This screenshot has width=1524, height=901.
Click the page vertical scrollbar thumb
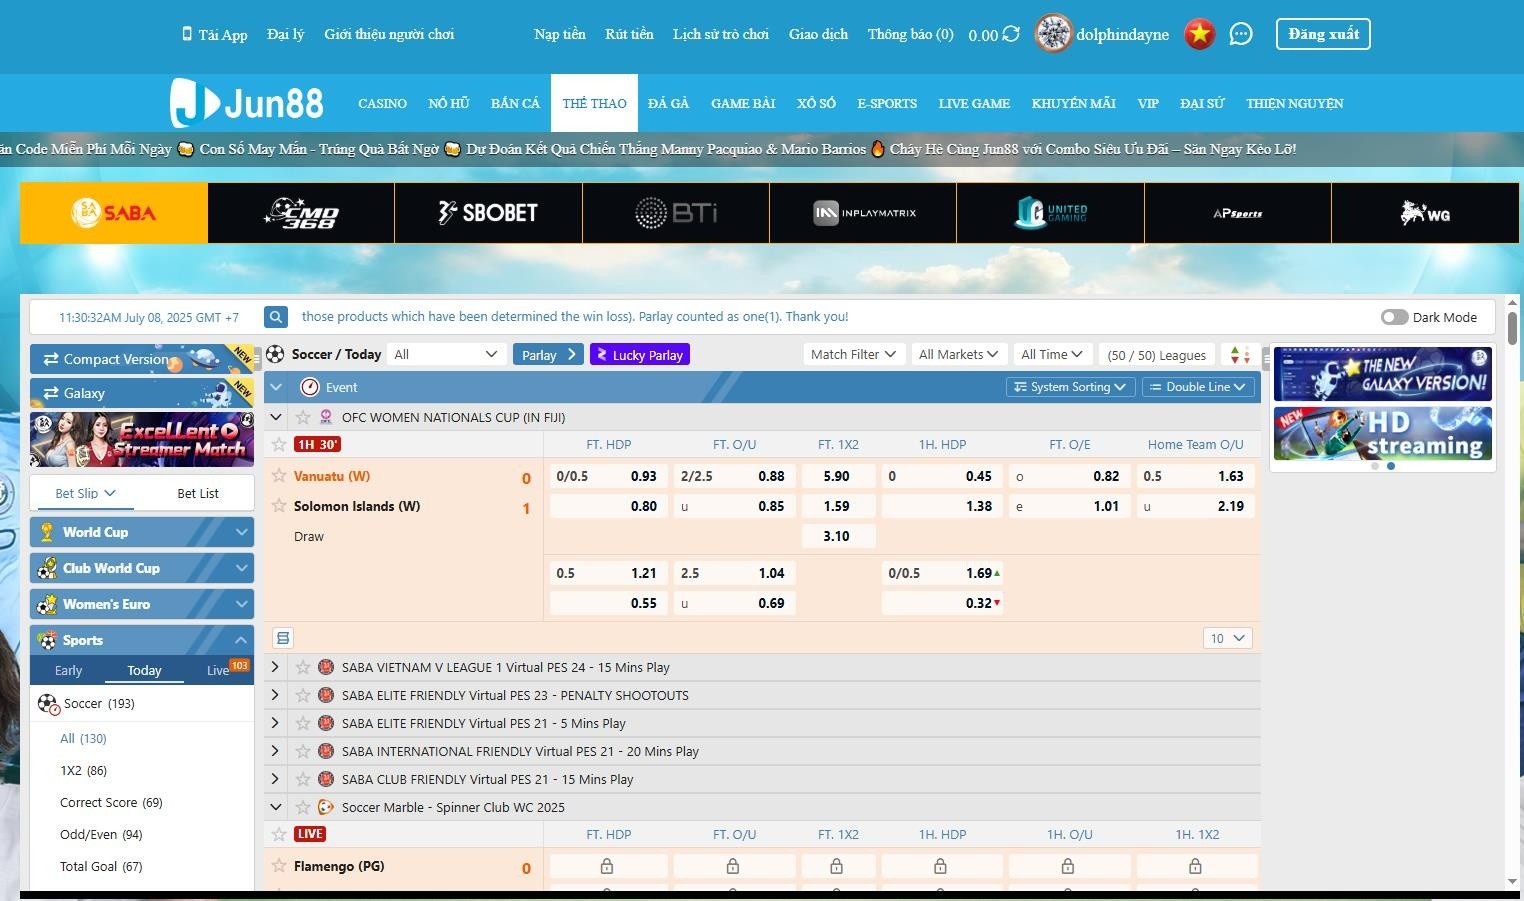click(x=1512, y=328)
